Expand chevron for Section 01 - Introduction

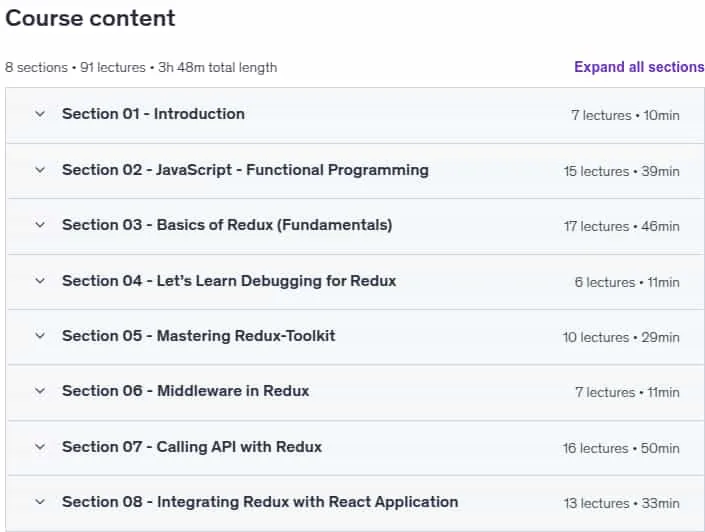[40, 114]
